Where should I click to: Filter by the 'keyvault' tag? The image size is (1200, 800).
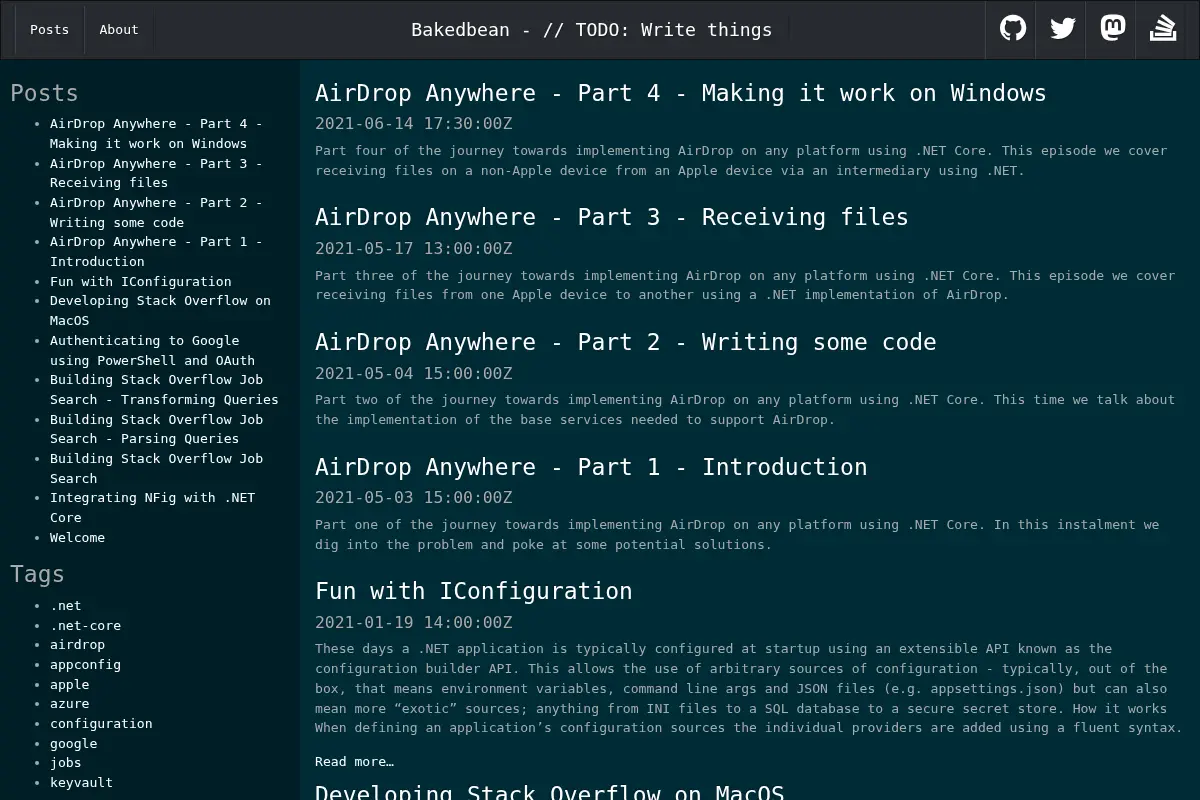81,782
